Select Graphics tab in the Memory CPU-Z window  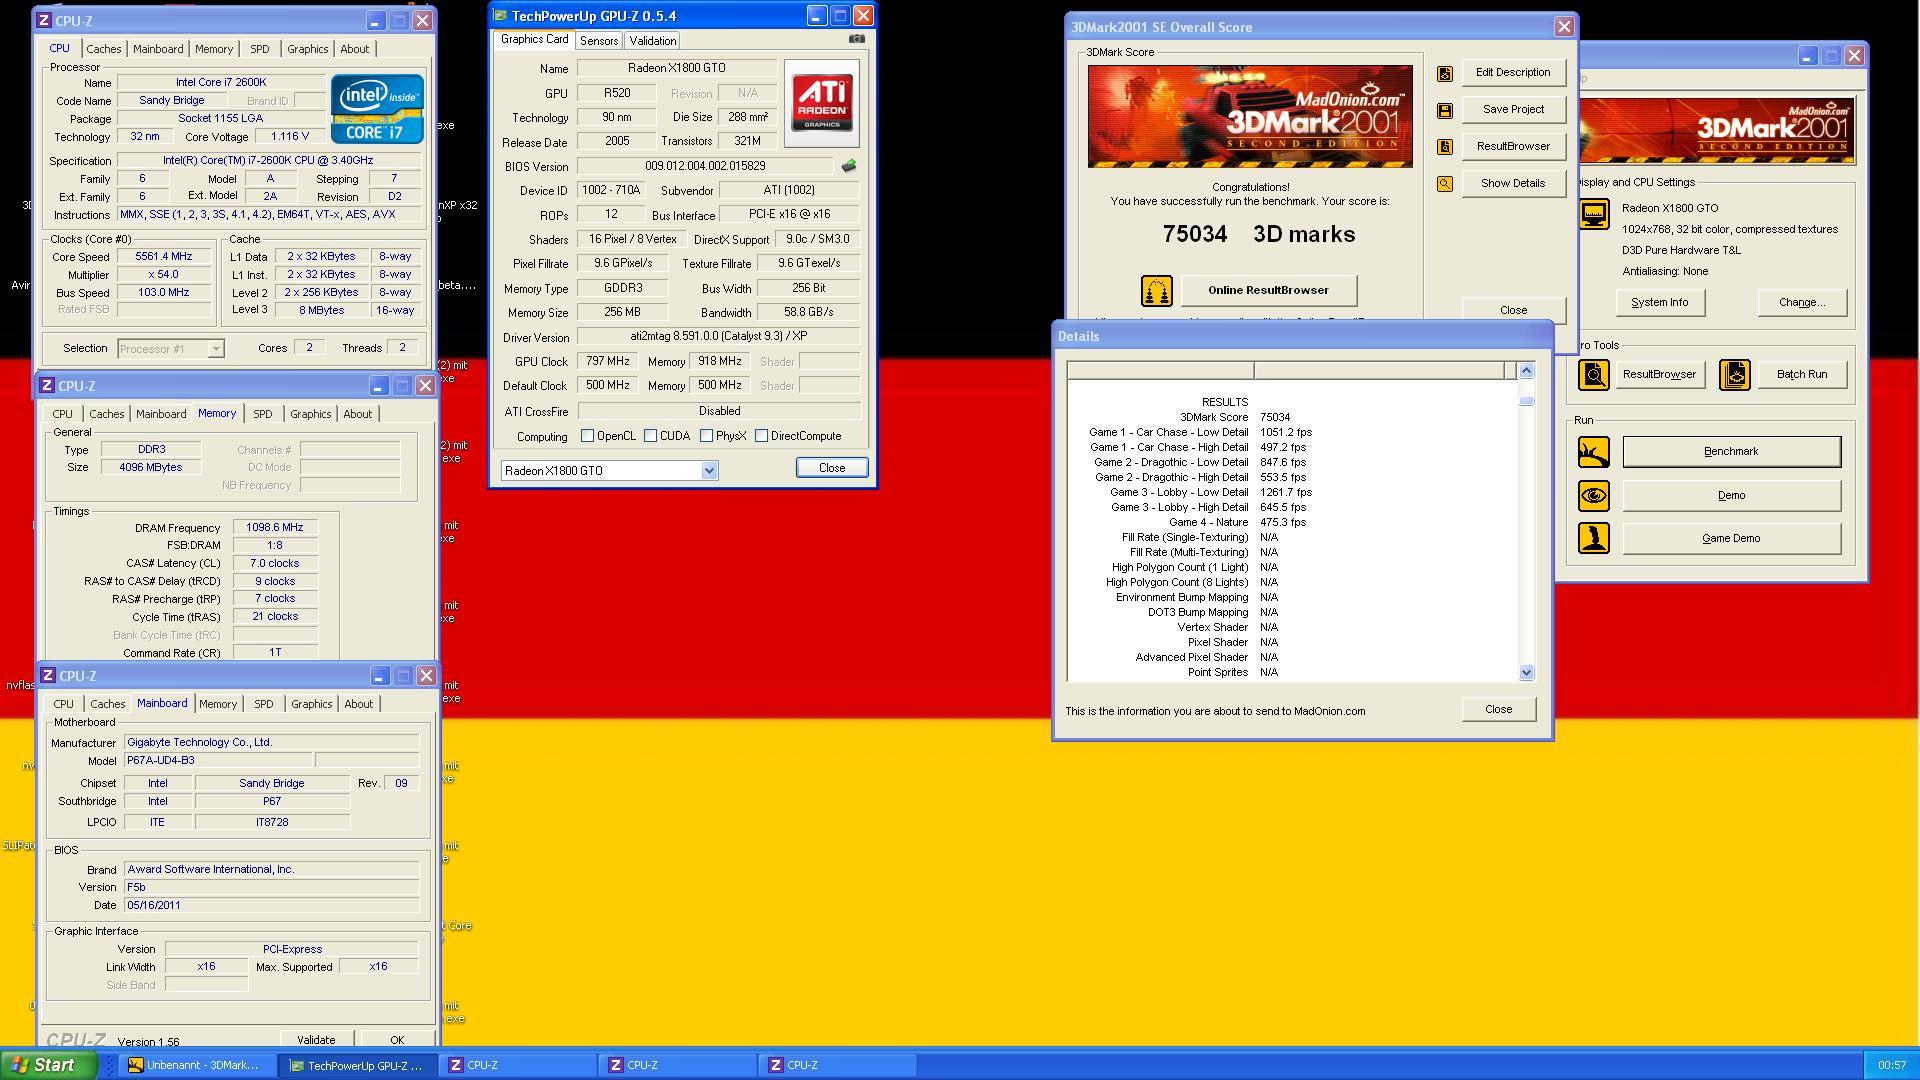coord(310,414)
